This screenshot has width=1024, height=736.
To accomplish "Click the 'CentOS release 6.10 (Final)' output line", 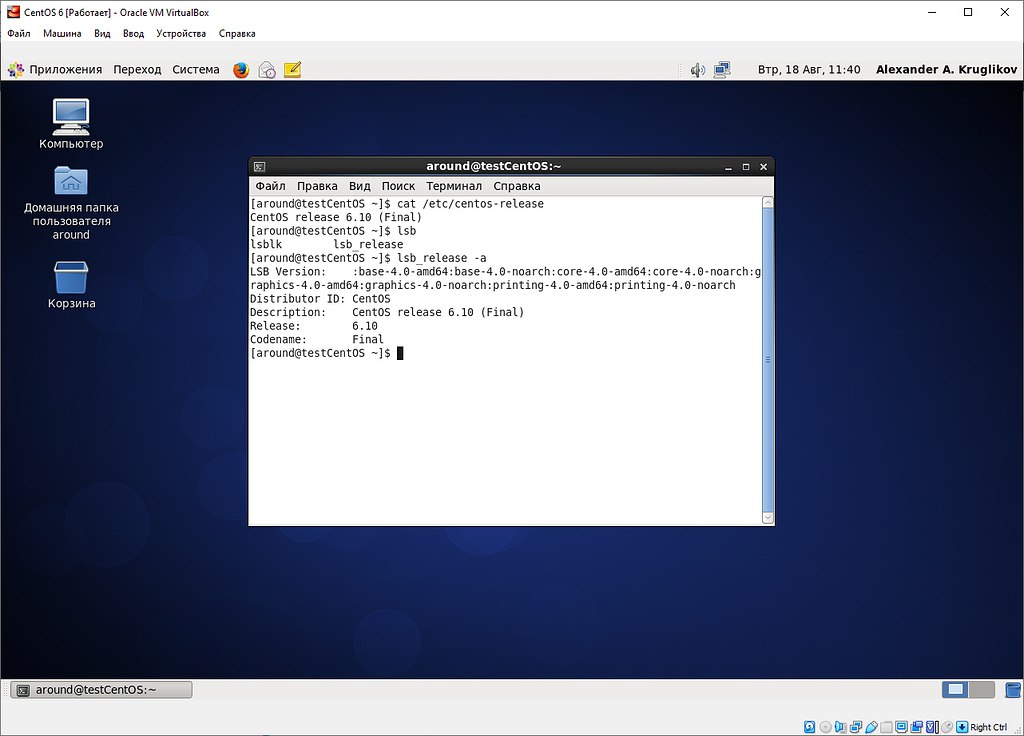I will click(x=336, y=217).
